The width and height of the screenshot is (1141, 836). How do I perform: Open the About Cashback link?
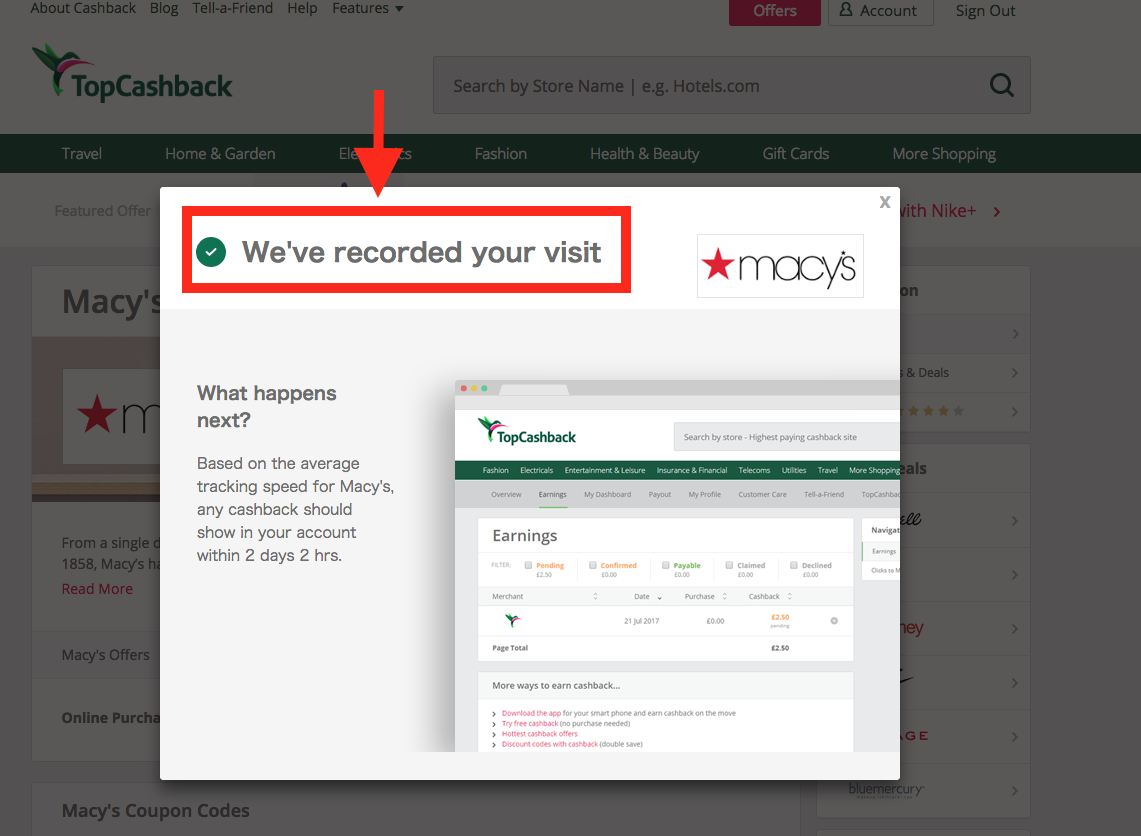point(83,9)
